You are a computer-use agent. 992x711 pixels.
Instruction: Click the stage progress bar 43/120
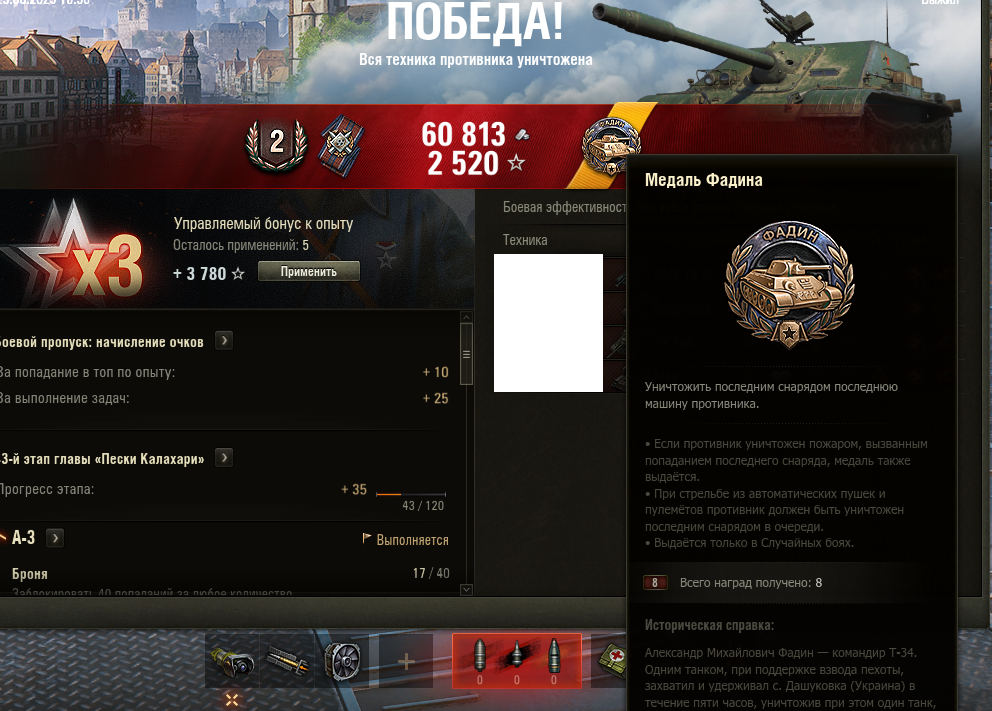tap(411, 494)
